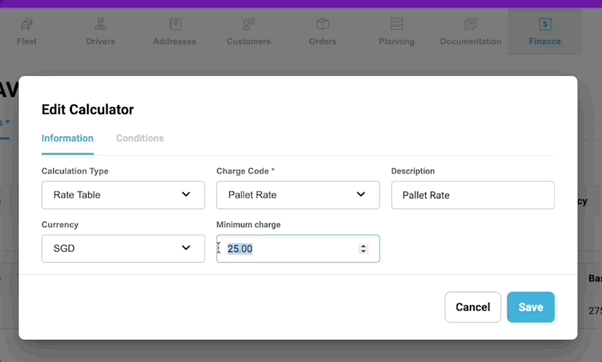Click the Description input field
The width and height of the screenshot is (602, 362).
473,195
